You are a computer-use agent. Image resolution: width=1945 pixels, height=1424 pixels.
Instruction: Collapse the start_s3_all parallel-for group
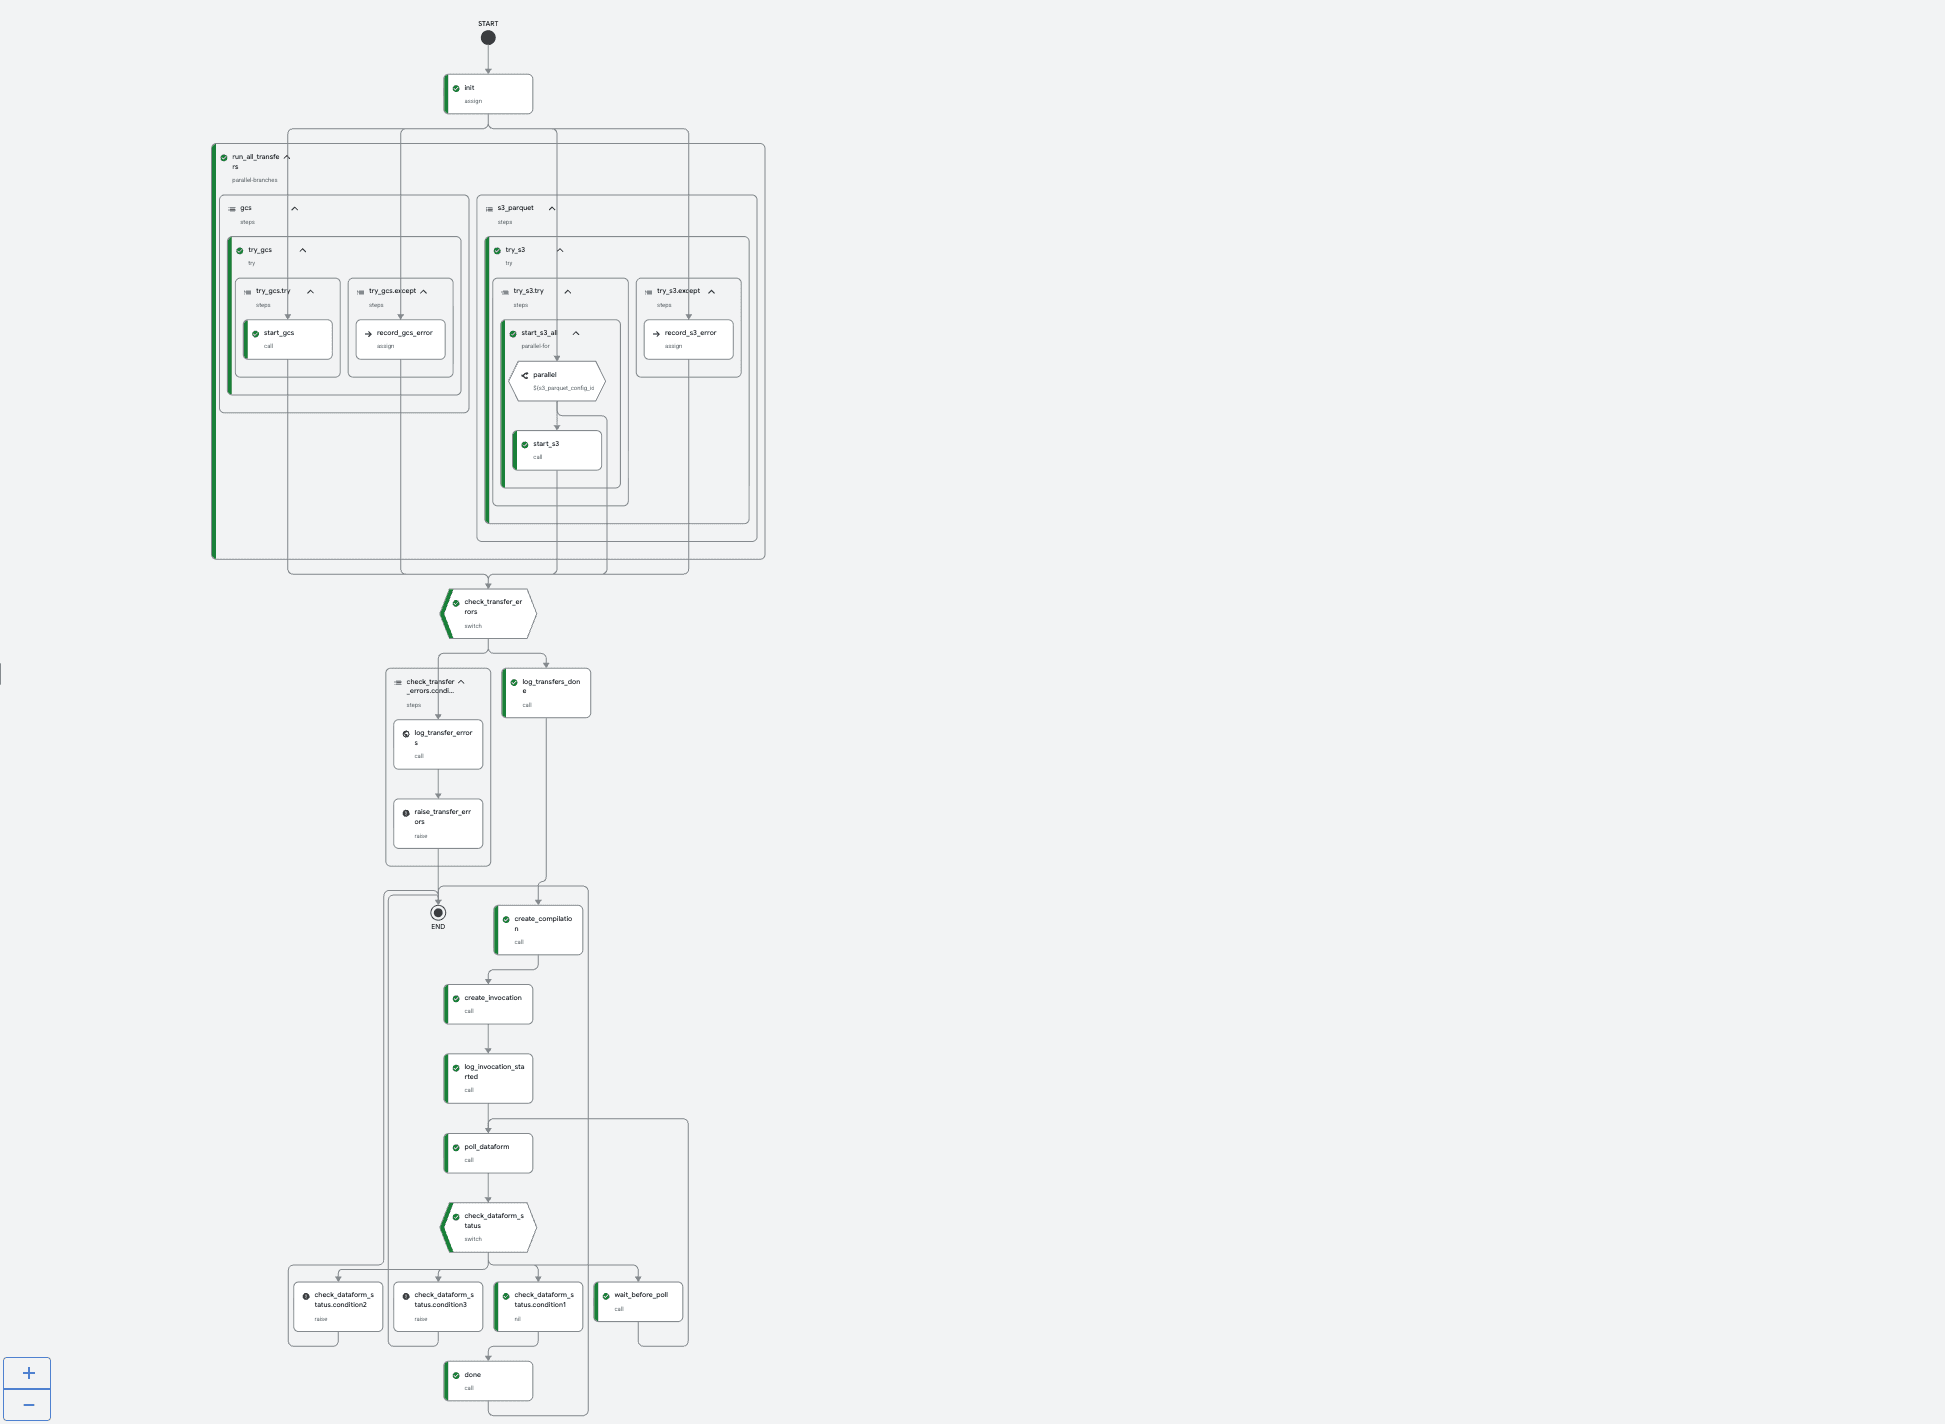click(576, 334)
